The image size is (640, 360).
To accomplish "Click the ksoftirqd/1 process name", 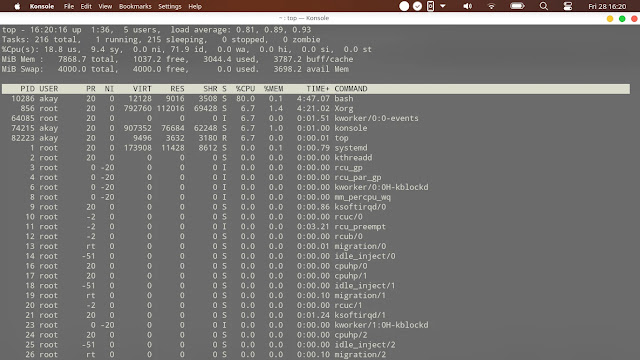I will [x=360, y=315].
